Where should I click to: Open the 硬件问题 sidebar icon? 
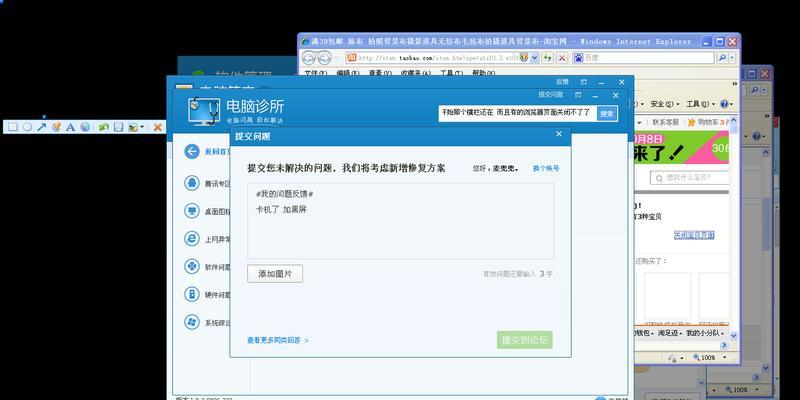[x=192, y=294]
